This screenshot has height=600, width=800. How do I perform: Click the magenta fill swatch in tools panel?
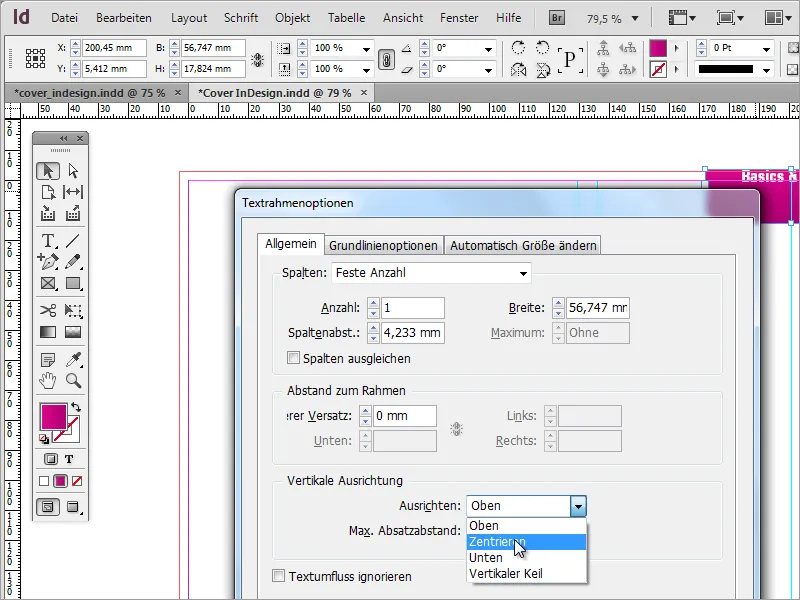coord(54,416)
